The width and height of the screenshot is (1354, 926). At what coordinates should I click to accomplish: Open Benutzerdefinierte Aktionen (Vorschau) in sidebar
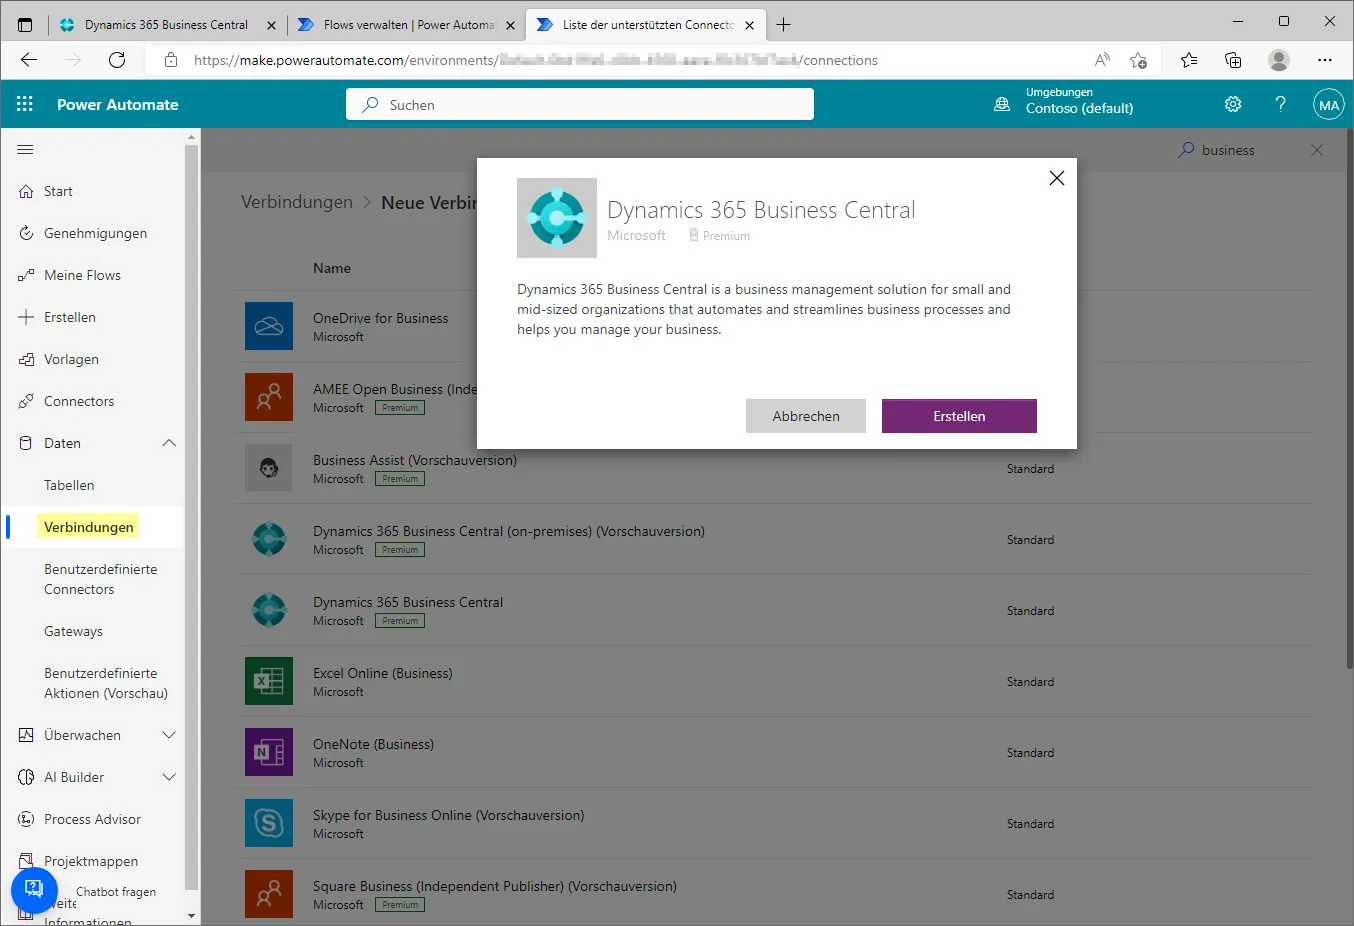[106, 683]
